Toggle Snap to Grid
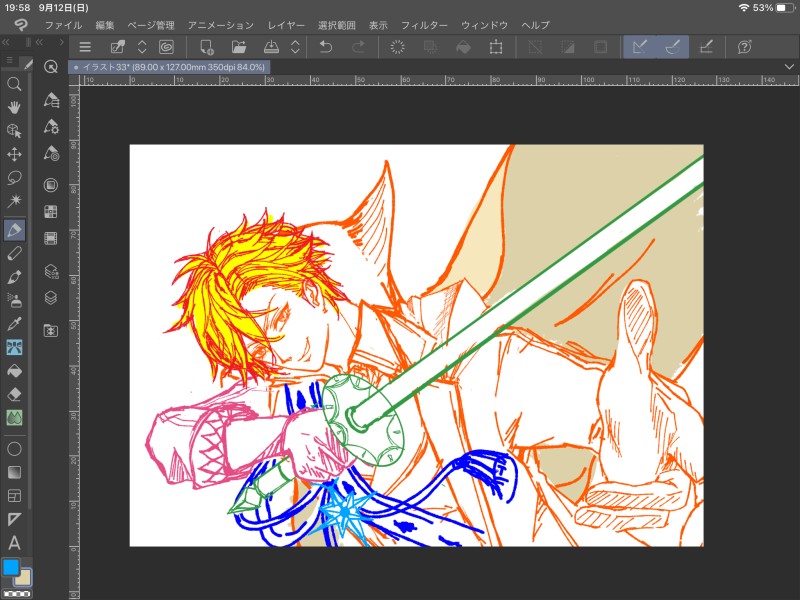This screenshot has height=600, width=800. [x=706, y=47]
